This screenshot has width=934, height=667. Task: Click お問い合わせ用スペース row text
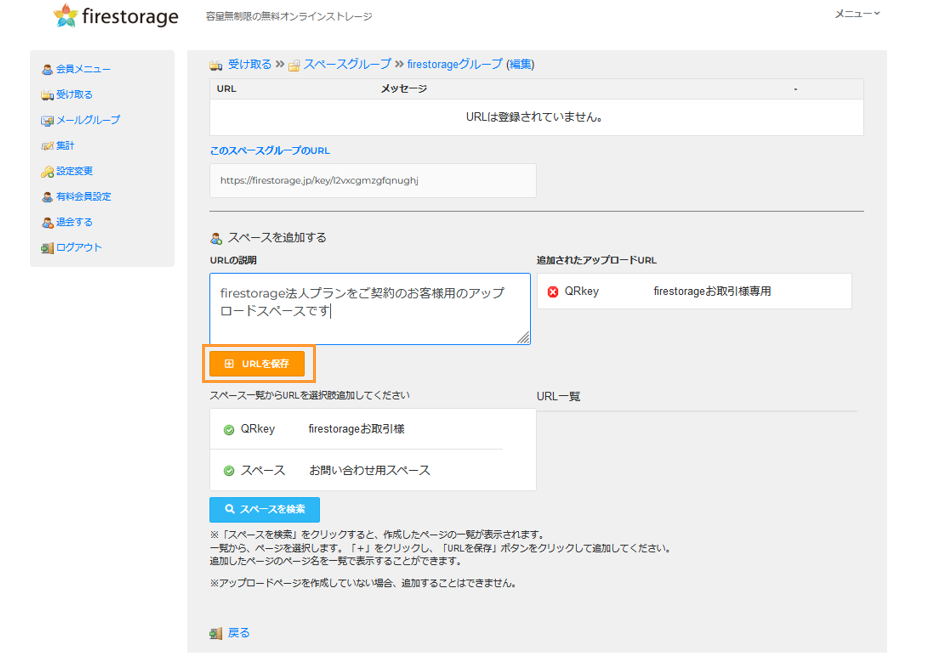pos(369,470)
